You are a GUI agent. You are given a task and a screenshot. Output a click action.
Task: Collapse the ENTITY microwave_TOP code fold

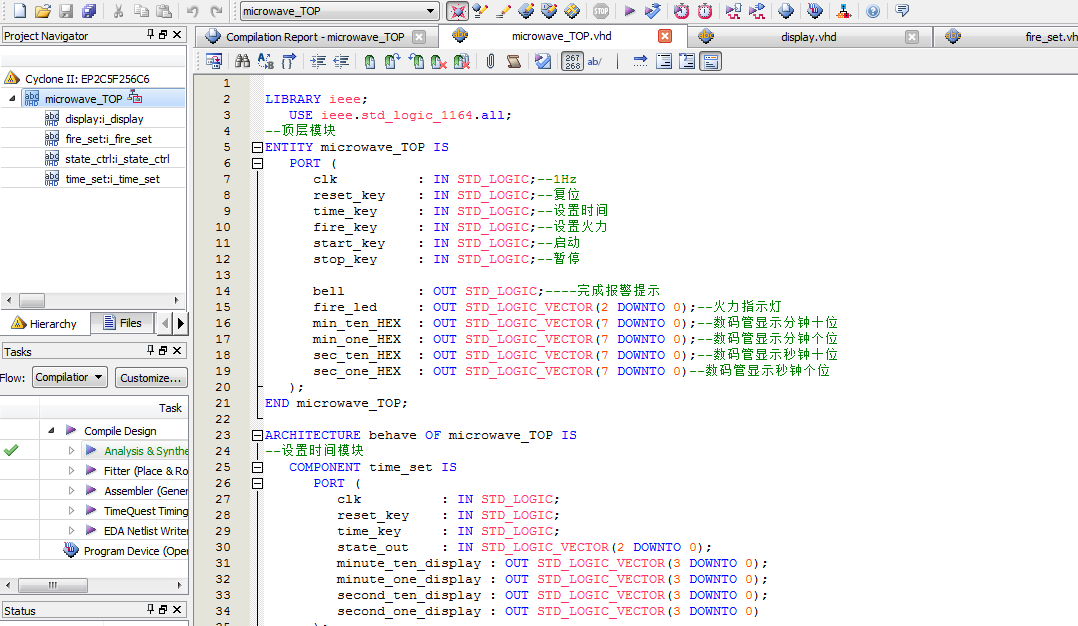tap(257, 147)
